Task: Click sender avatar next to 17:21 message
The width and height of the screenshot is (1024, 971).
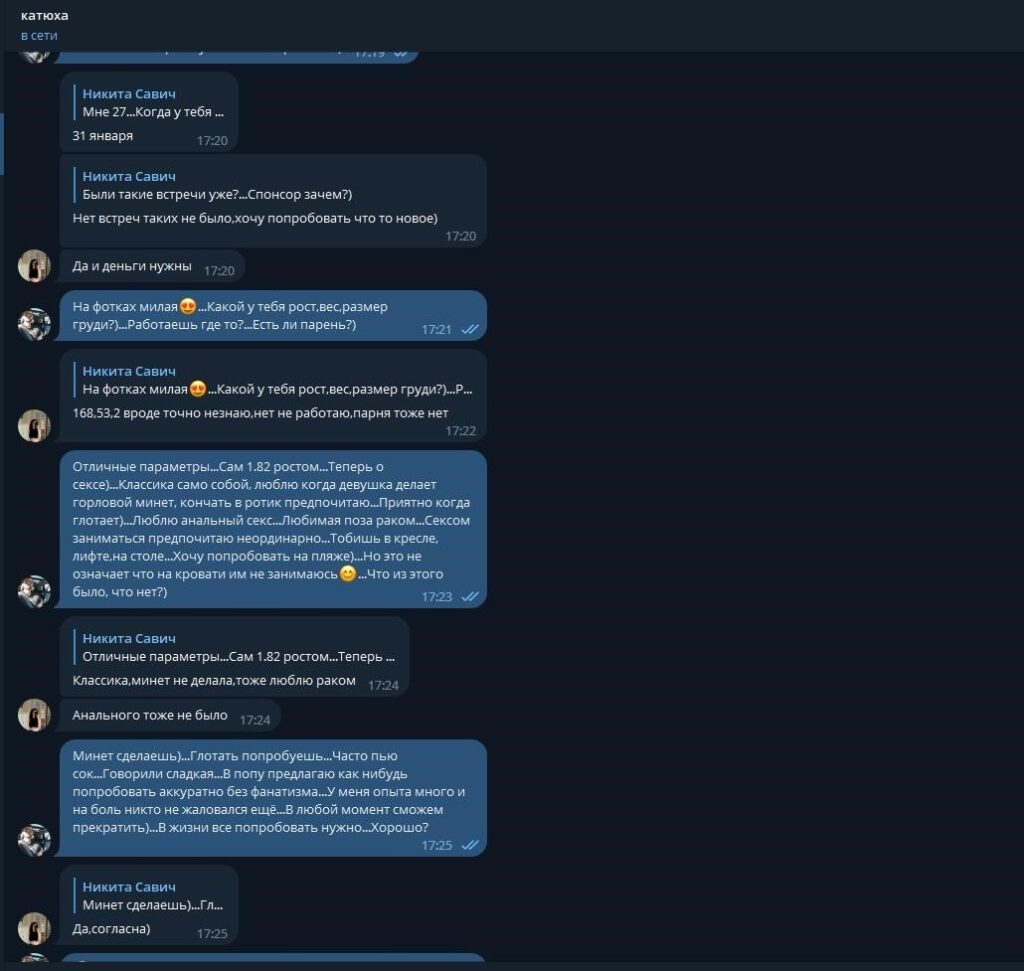Action: [x=34, y=325]
